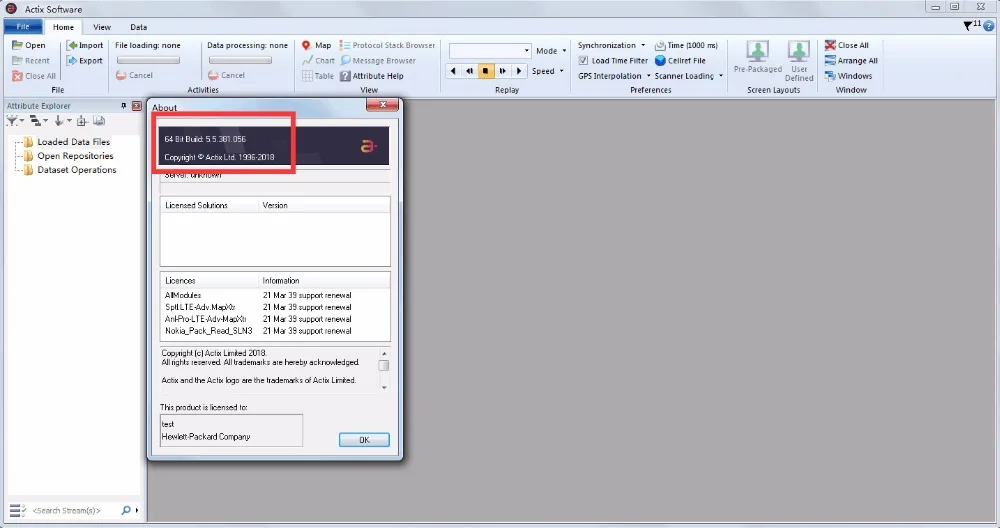Open Attribute Help
Viewport: 1000px width, 528px height.
tap(371, 76)
